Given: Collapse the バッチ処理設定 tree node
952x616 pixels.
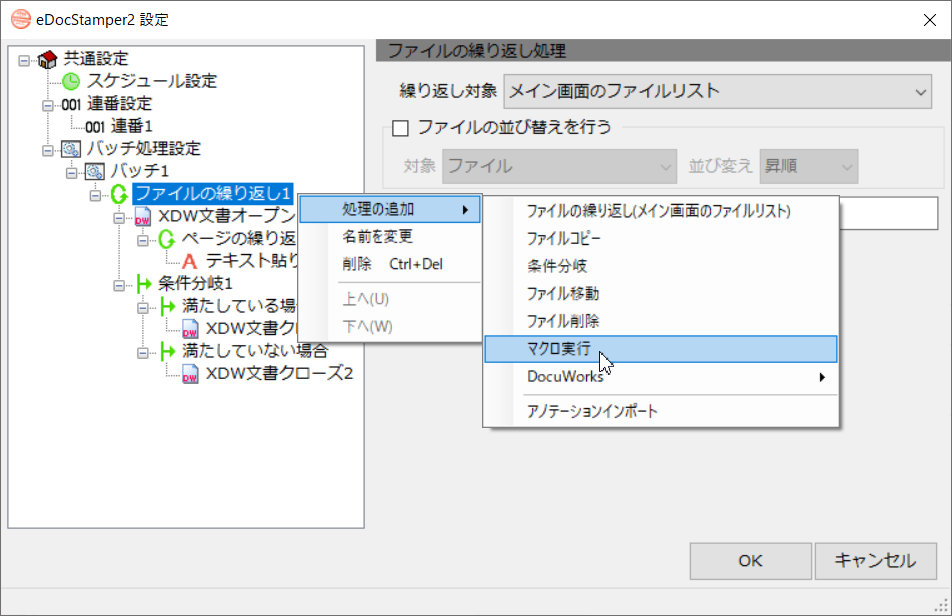Looking at the screenshot, I should [x=48, y=150].
